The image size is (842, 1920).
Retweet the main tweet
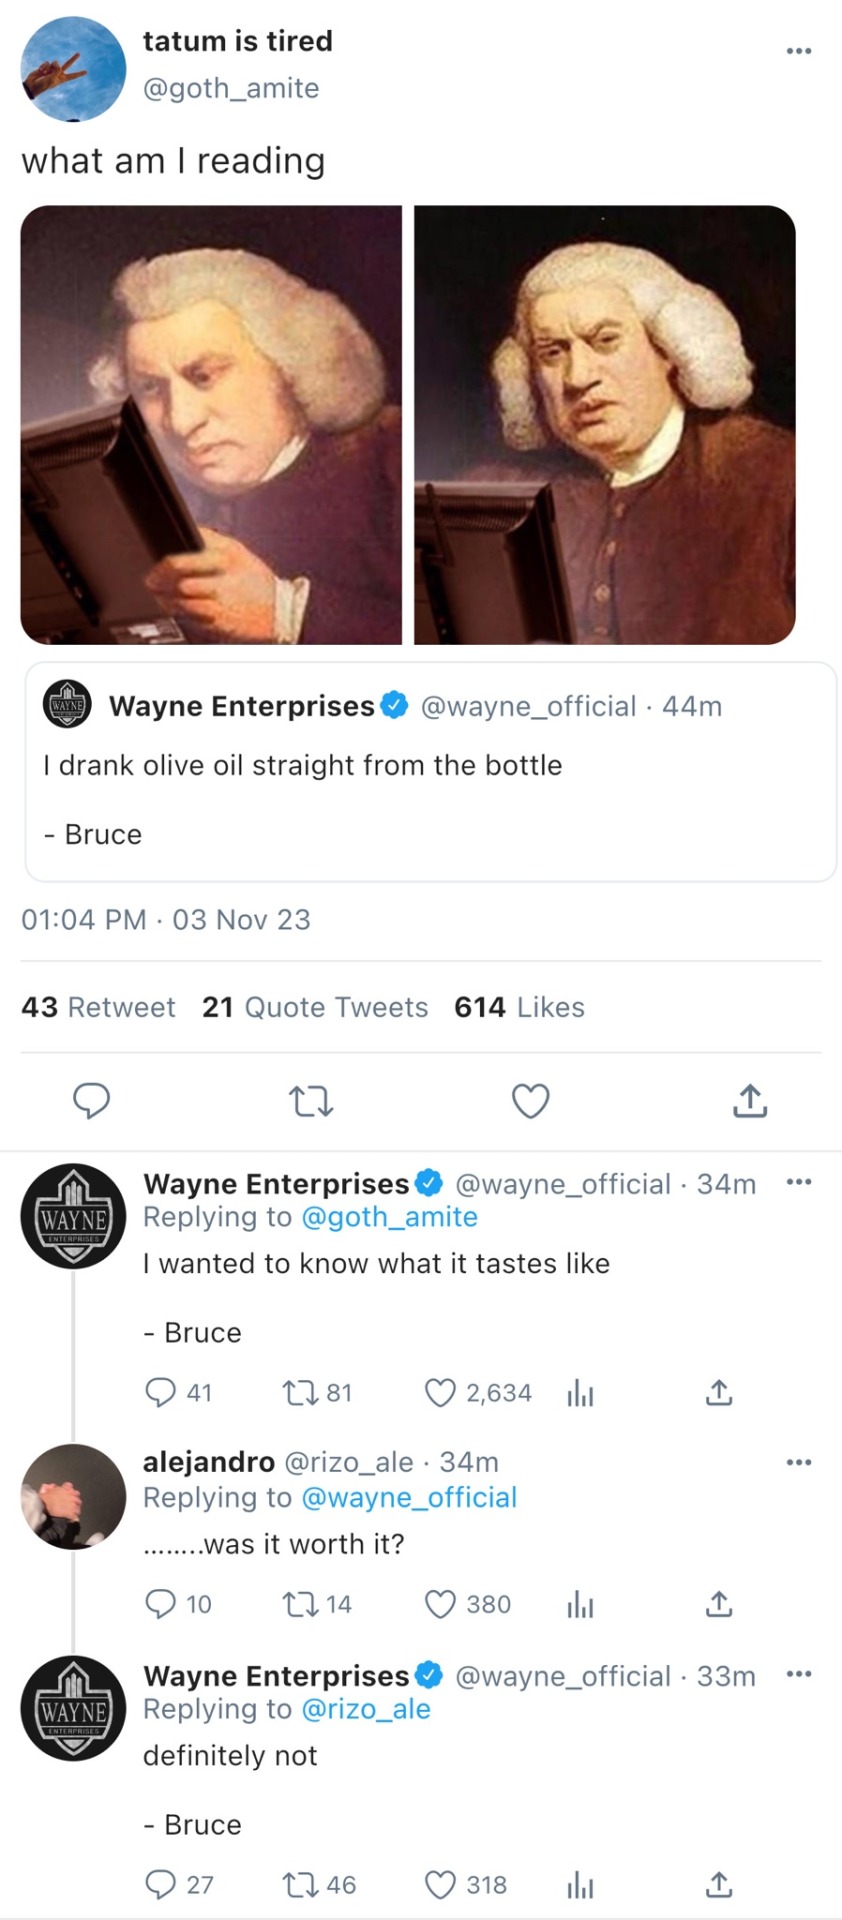pos(310,1101)
